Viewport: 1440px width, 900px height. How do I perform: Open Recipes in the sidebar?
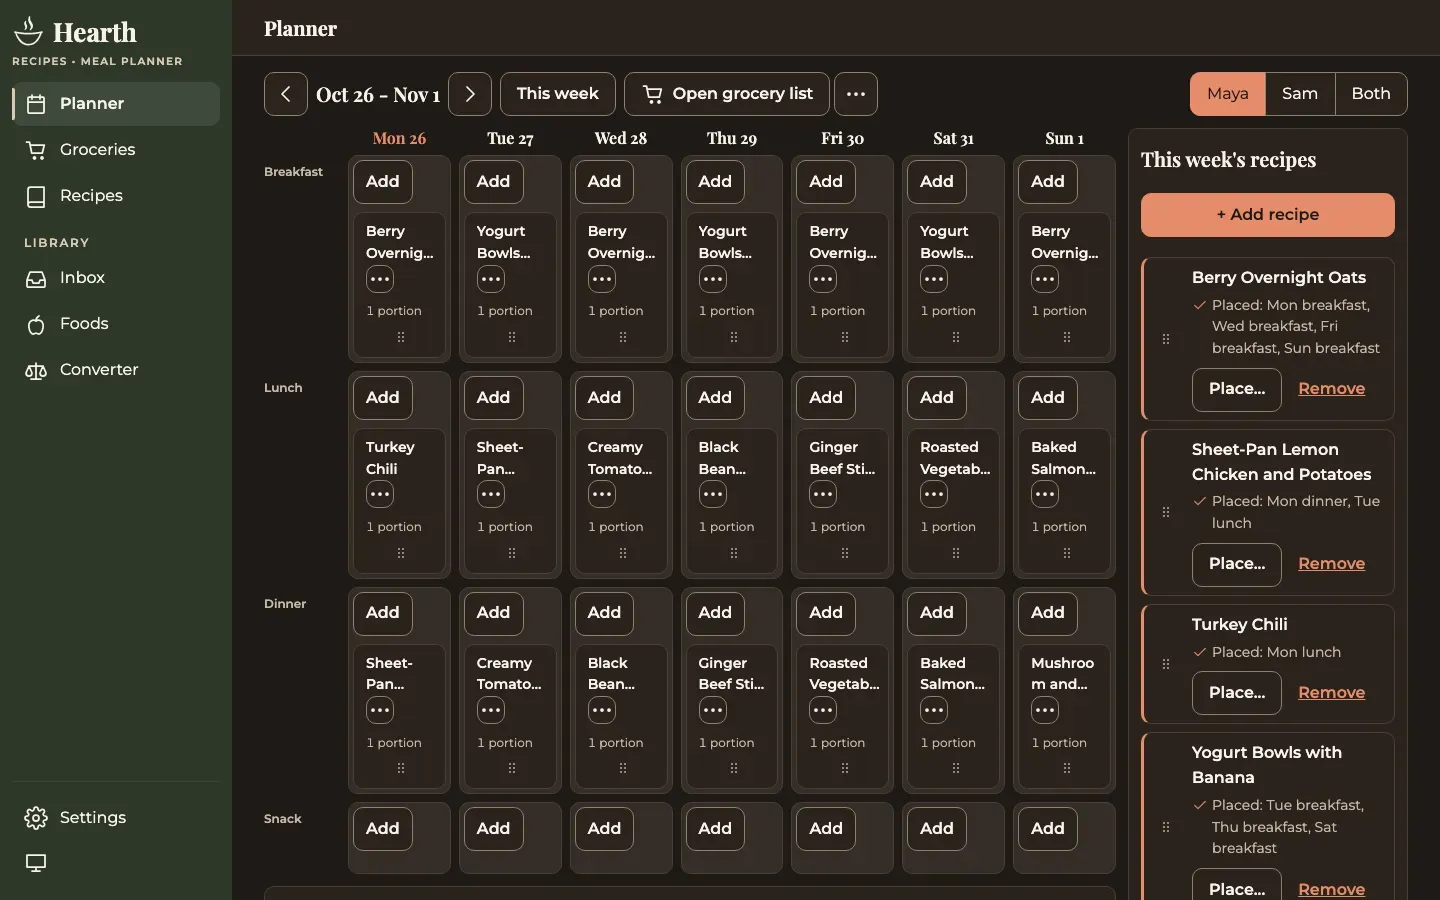116,196
